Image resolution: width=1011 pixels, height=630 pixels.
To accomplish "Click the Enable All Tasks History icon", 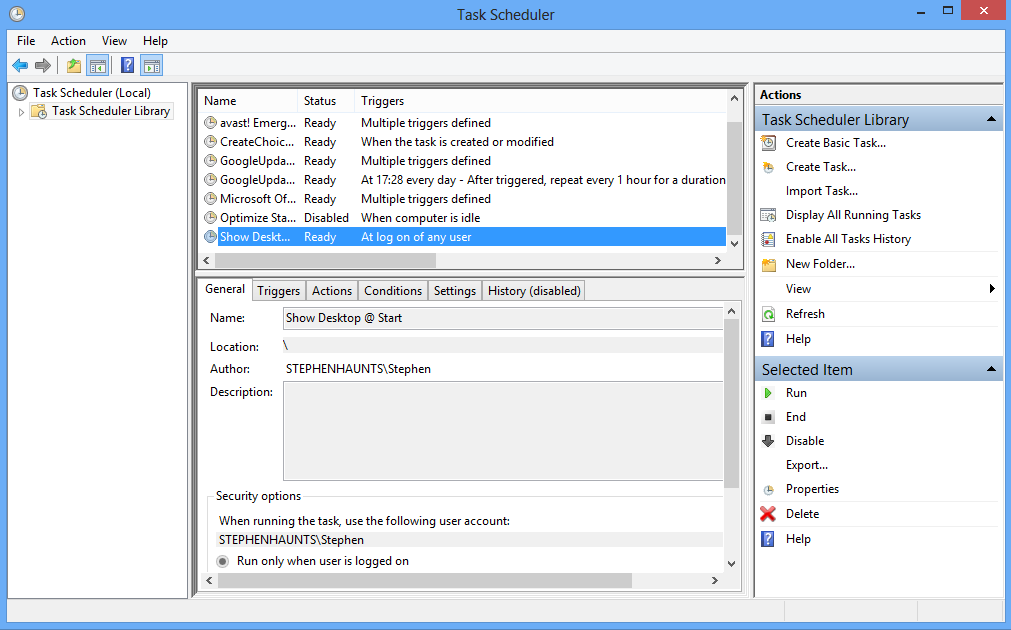I will pyautogui.click(x=769, y=238).
